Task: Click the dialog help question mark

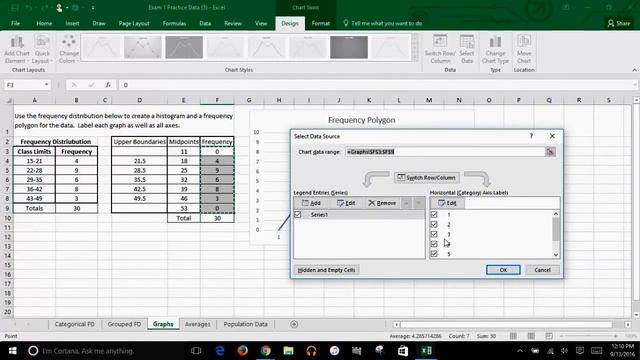Action: pos(531,136)
